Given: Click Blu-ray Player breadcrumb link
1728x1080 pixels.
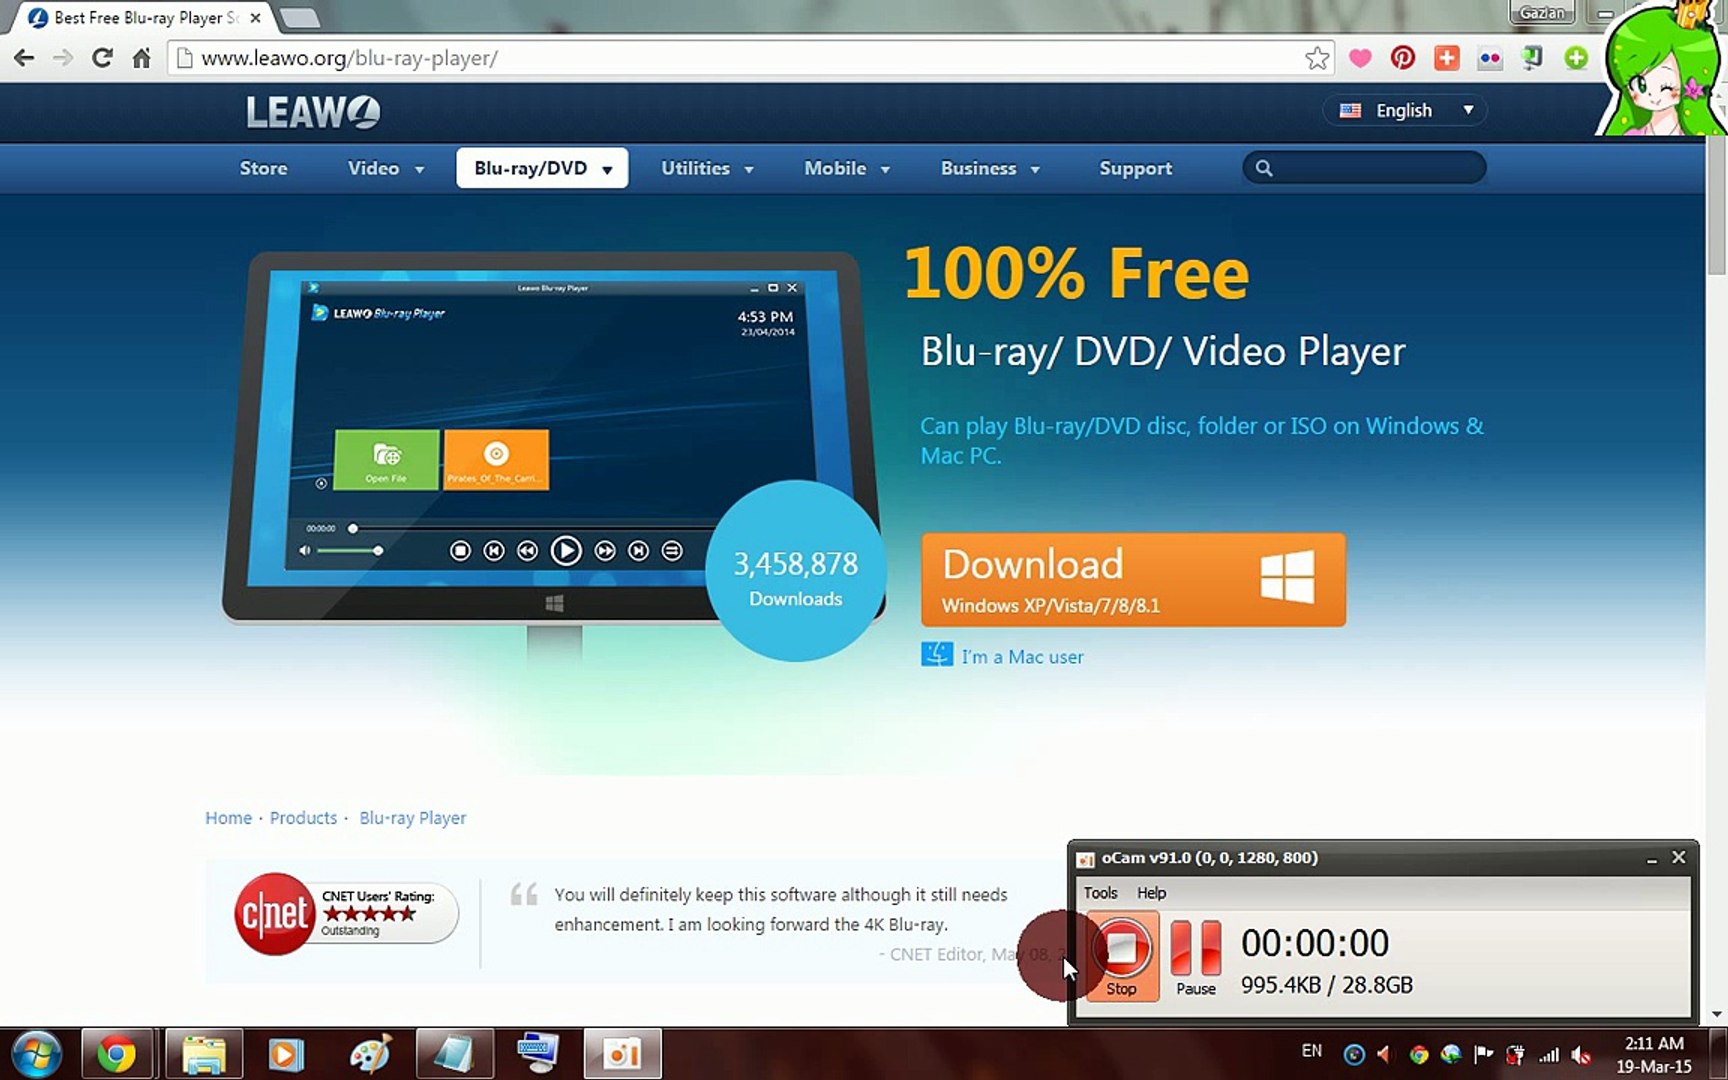Looking at the screenshot, I should tap(412, 818).
